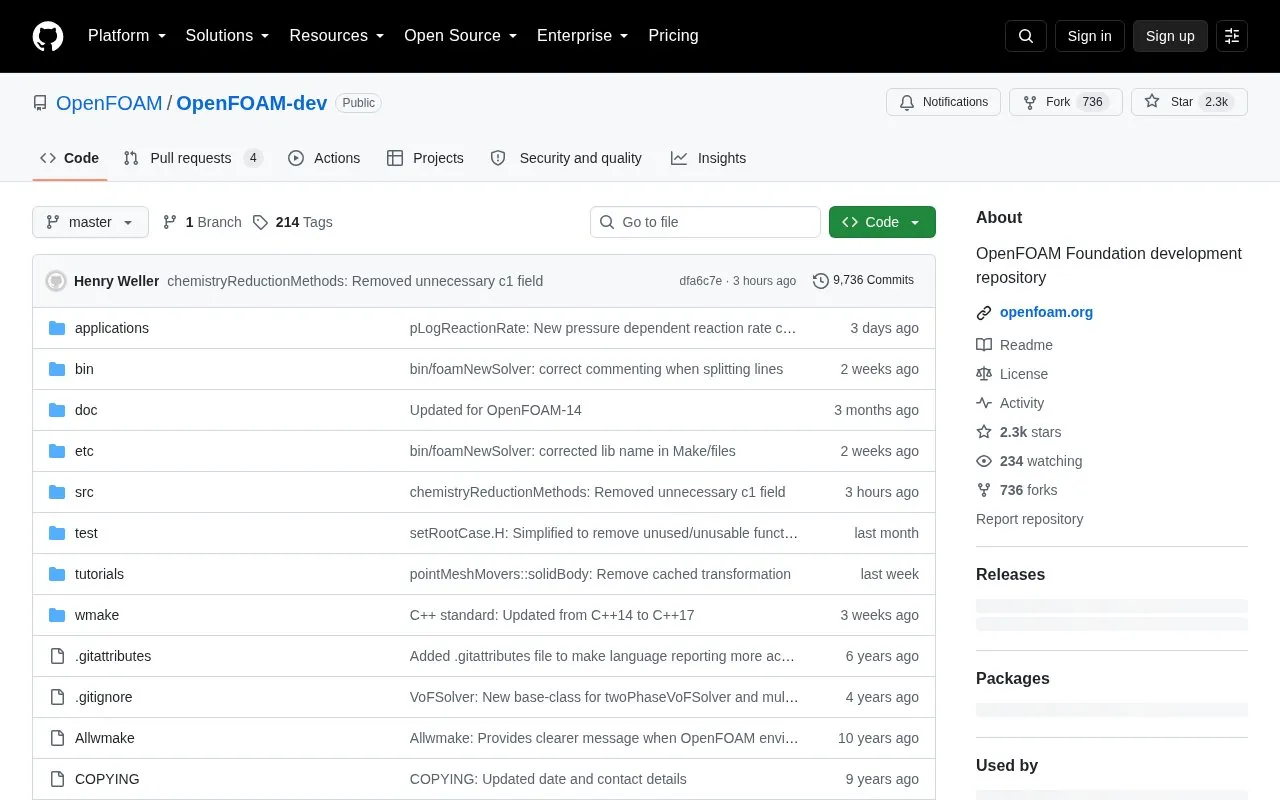Open the wmake folder icon
1280x800 pixels.
57,615
